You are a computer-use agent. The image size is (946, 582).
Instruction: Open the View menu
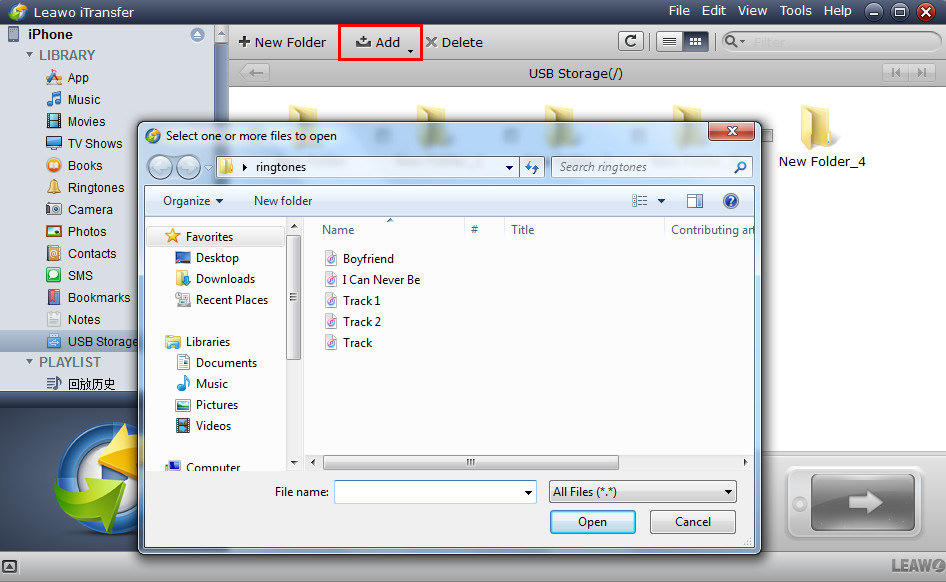[x=752, y=11]
